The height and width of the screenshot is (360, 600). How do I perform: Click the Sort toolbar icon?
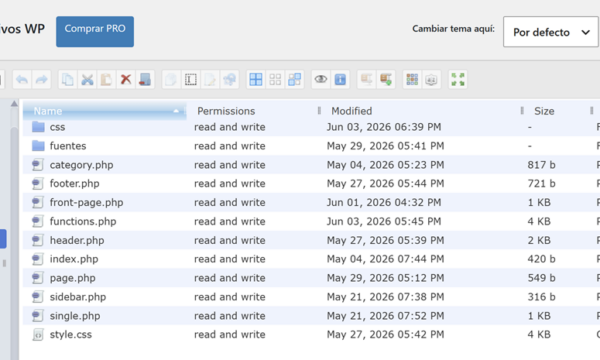(x=431, y=80)
